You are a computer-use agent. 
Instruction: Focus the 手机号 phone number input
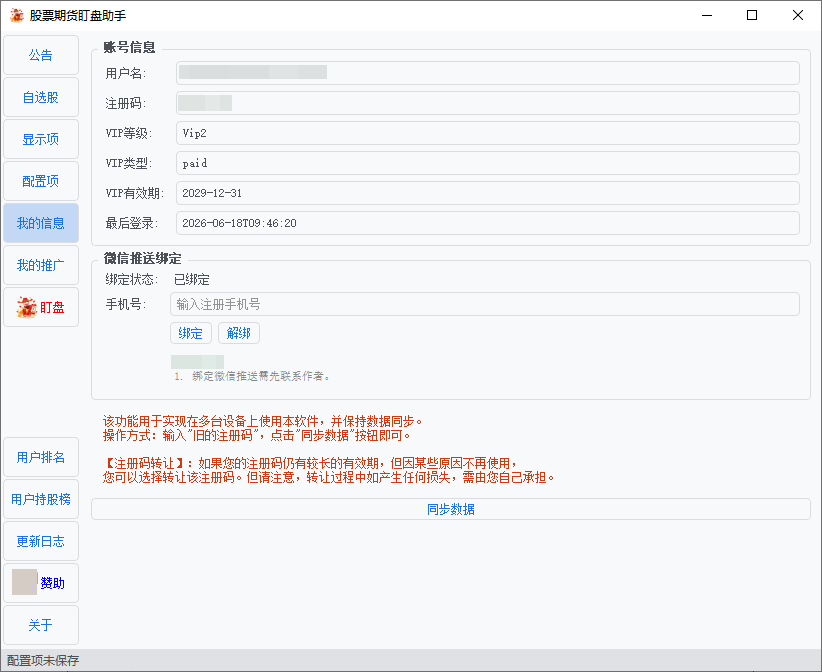(485, 304)
